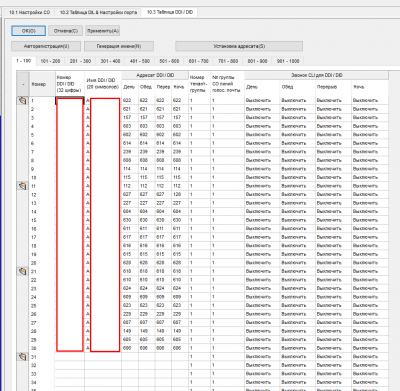The height and width of the screenshot is (391, 400).
Task: Open CLI Обед Выключить dropdown in row 24
Action: (297, 297)
